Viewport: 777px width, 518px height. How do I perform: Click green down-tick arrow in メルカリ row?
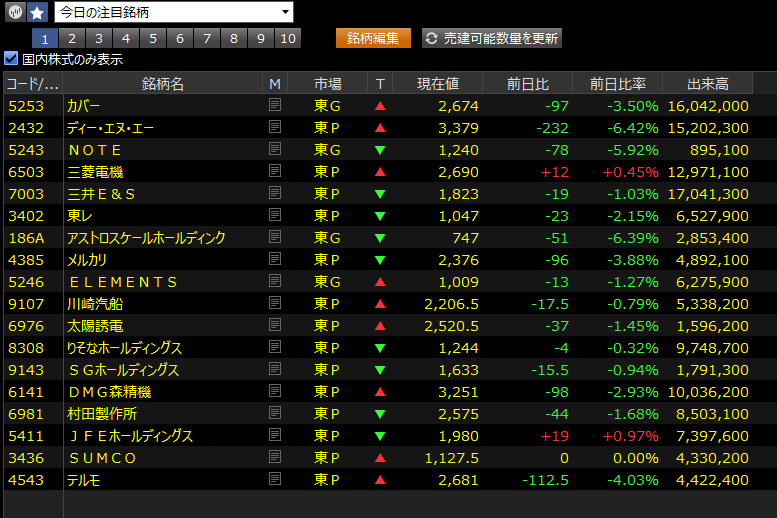pyautogui.click(x=380, y=260)
